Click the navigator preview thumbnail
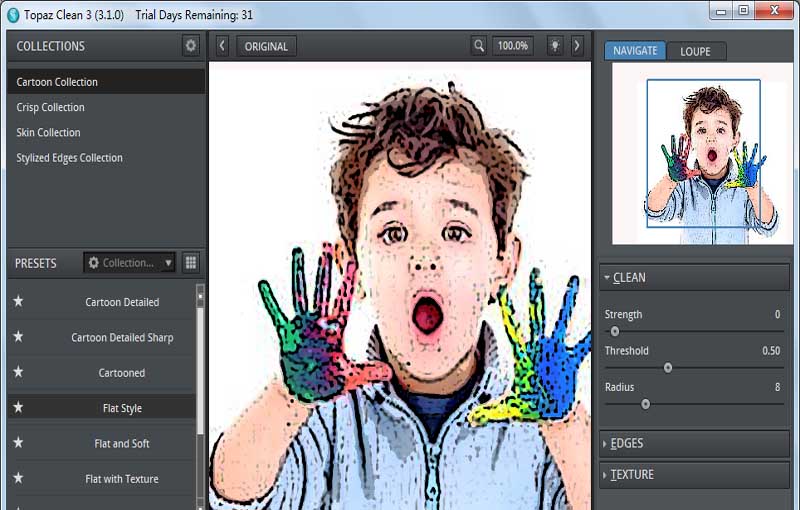 (x=703, y=154)
